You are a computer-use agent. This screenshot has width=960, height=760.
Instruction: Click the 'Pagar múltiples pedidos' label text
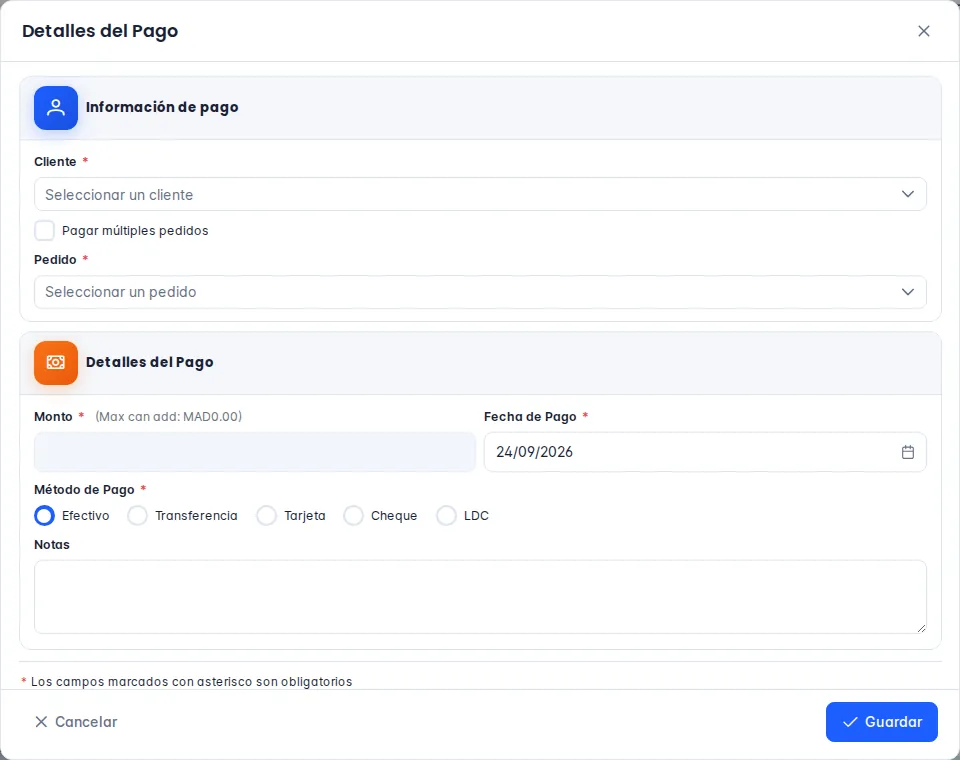[135, 231]
